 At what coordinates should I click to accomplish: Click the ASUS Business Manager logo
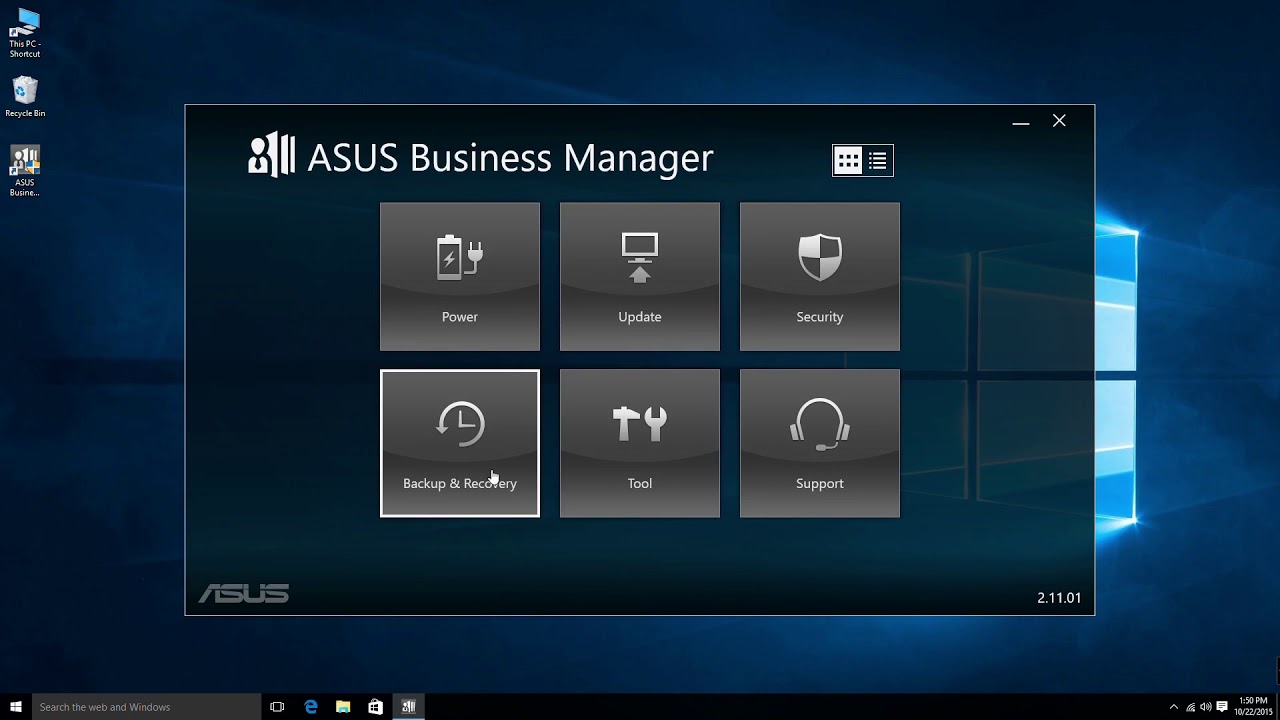click(x=271, y=156)
